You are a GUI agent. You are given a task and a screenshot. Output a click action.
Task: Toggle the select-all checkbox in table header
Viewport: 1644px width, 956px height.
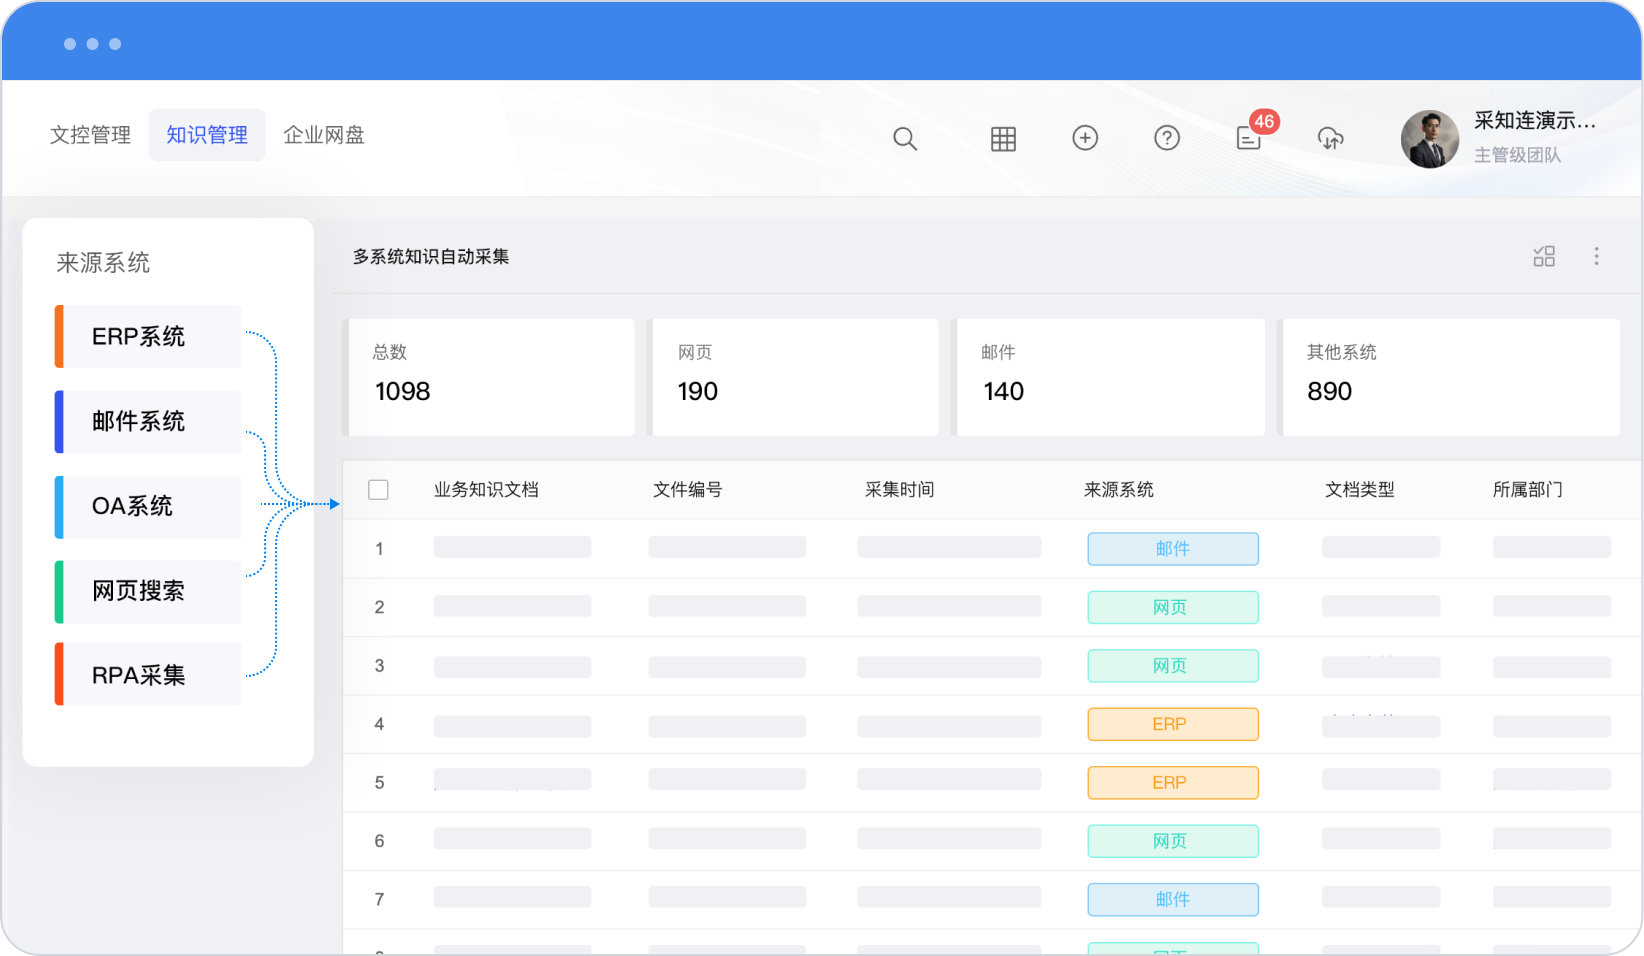pyautogui.click(x=378, y=490)
